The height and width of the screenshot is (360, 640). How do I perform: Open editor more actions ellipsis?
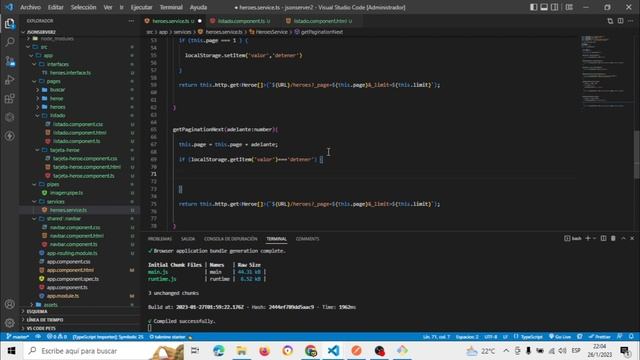click(631, 21)
